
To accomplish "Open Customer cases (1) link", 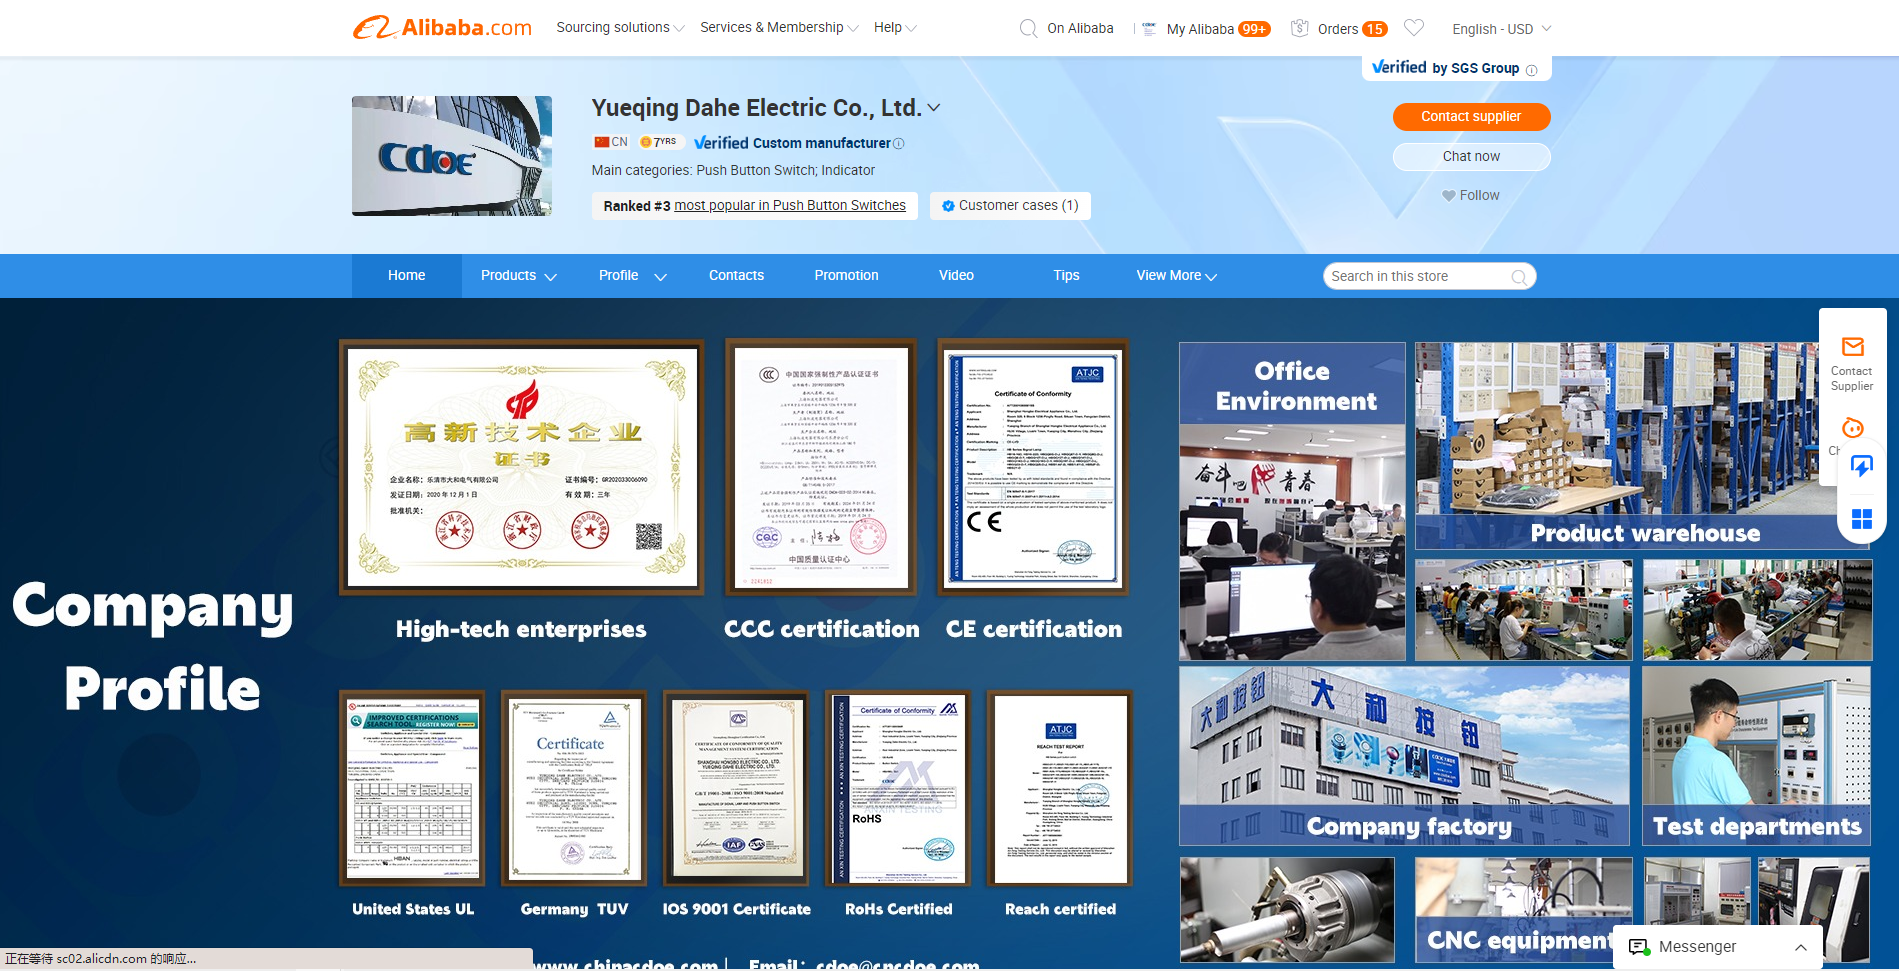I will click(1010, 206).
